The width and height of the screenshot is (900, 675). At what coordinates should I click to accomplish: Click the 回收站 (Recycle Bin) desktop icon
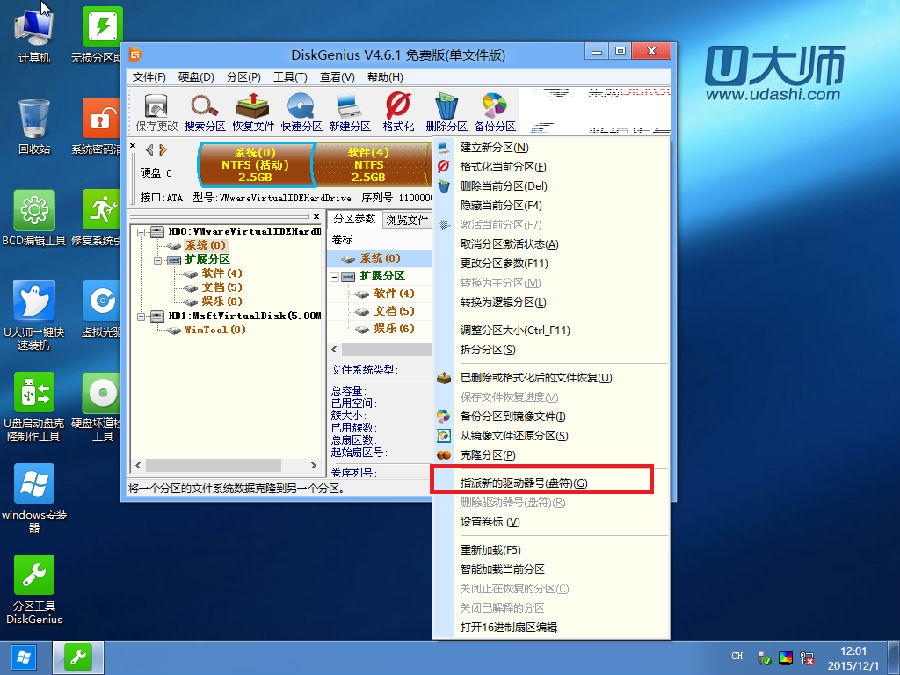click(34, 125)
